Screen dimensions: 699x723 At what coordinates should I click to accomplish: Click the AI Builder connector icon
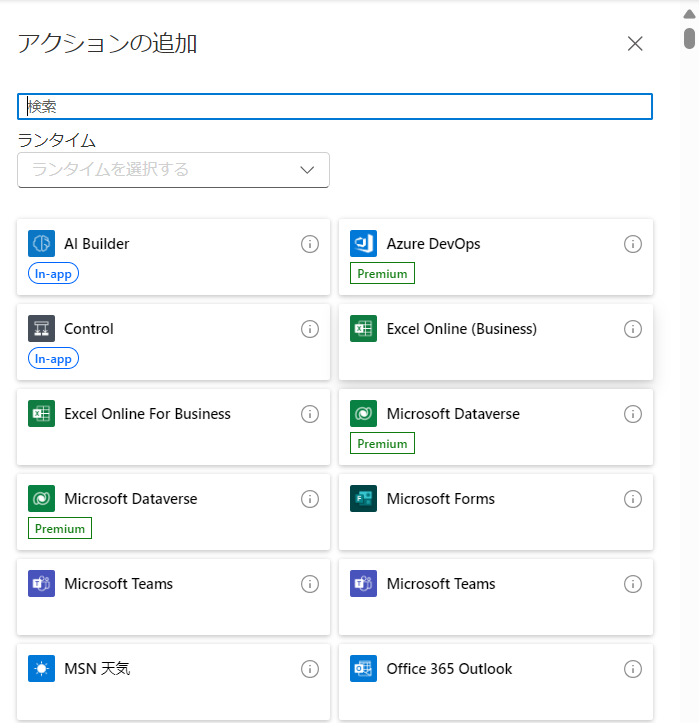coord(41,243)
